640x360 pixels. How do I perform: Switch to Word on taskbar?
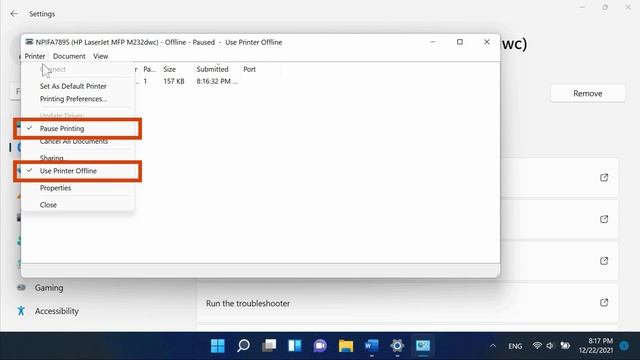[371, 346]
